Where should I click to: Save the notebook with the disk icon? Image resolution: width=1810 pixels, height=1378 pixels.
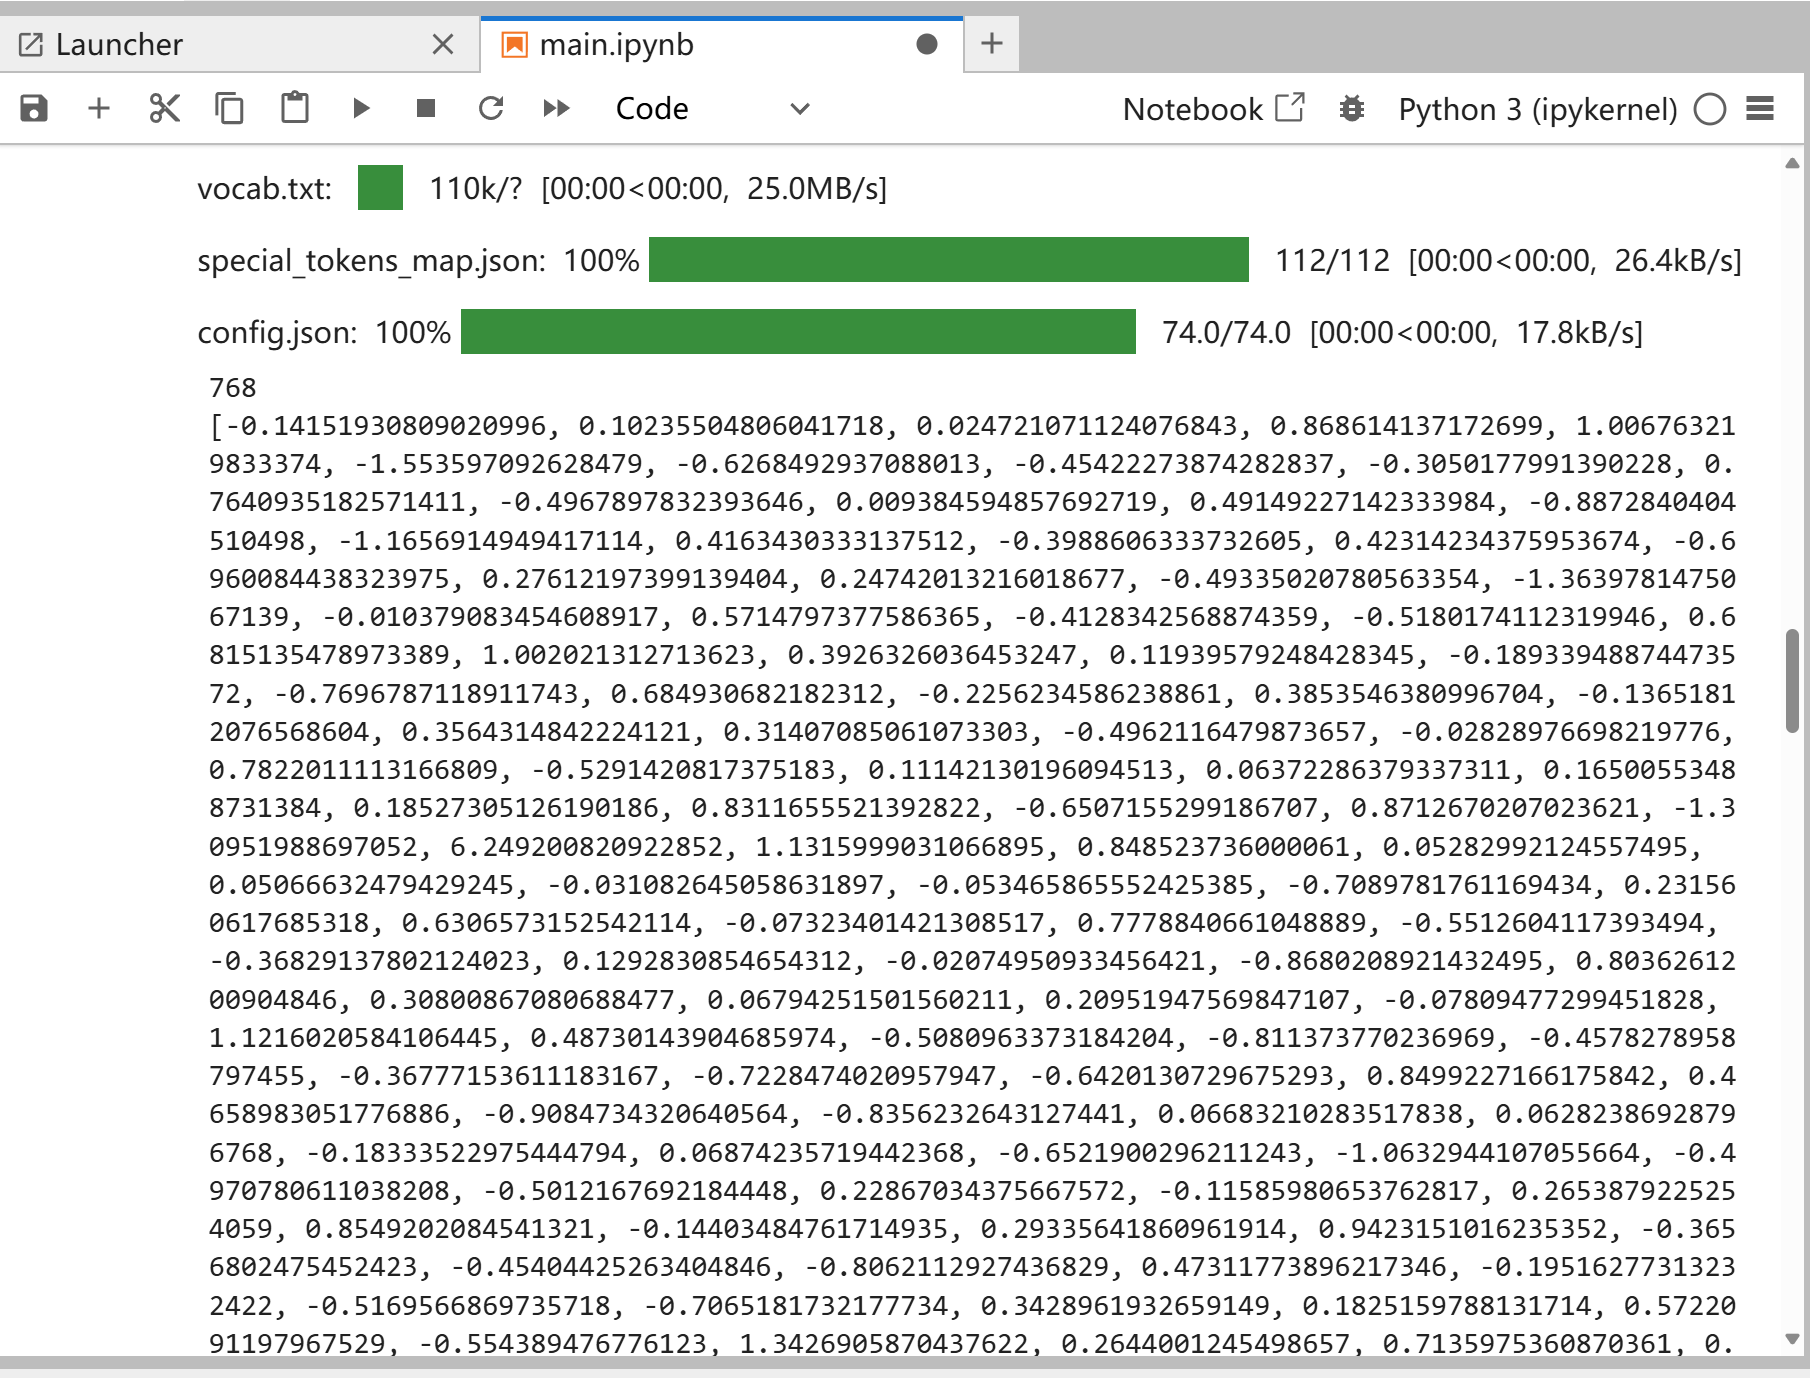pyautogui.click(x=34, y=108)
